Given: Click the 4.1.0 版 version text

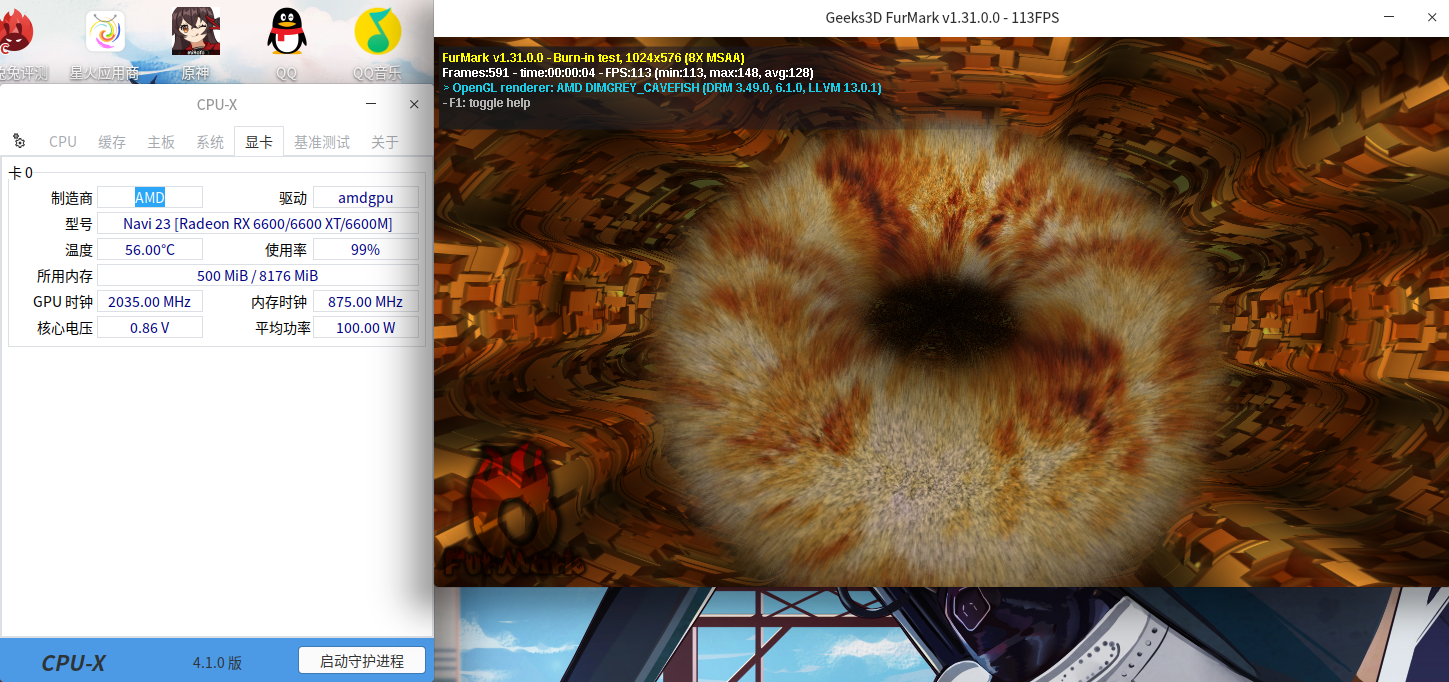Looking at the screenshot, I should tap(217, 662).
